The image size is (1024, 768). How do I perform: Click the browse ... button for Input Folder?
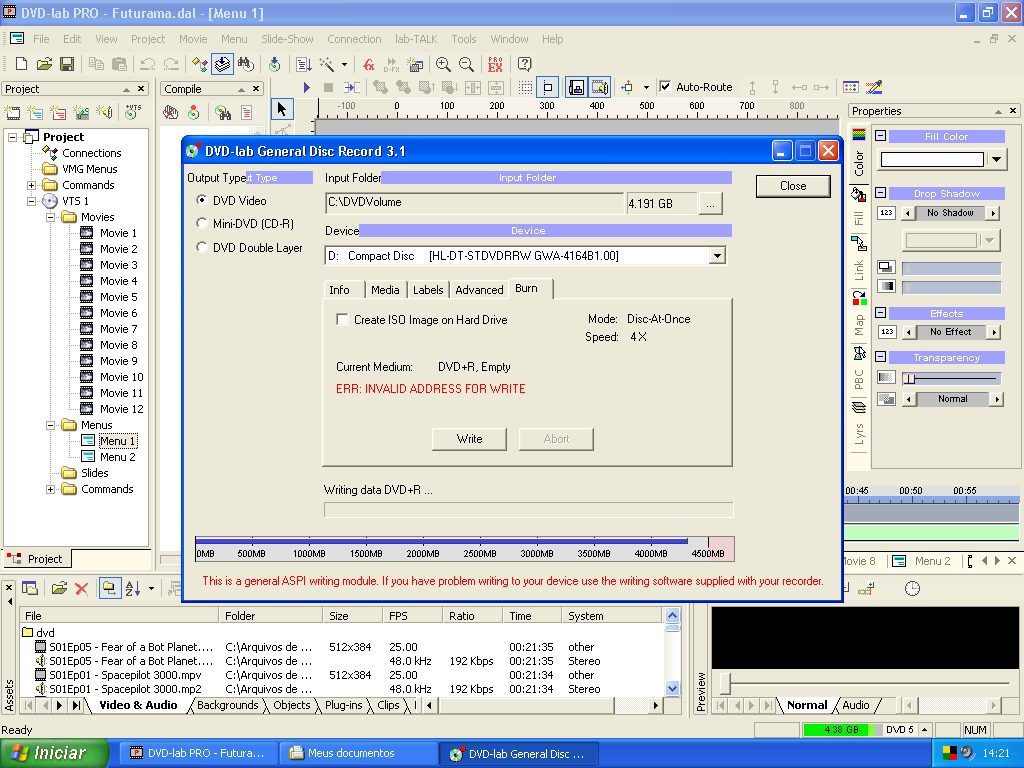click(711, 204)
